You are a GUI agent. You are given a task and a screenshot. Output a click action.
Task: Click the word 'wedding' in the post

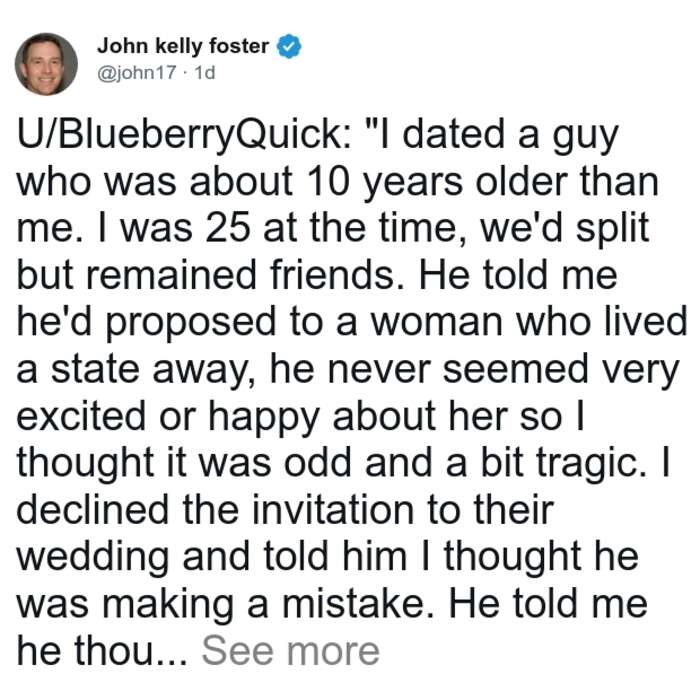[92, 558]
